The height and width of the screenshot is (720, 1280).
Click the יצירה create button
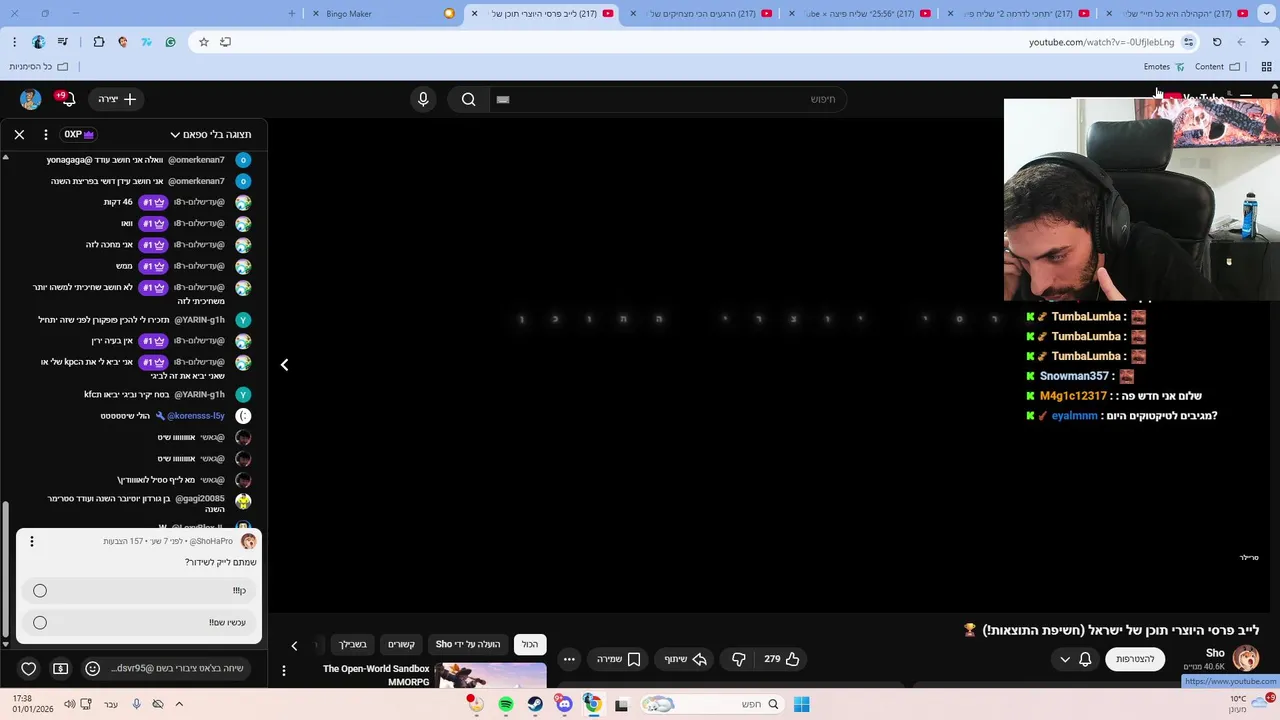(x=118, y=99)
